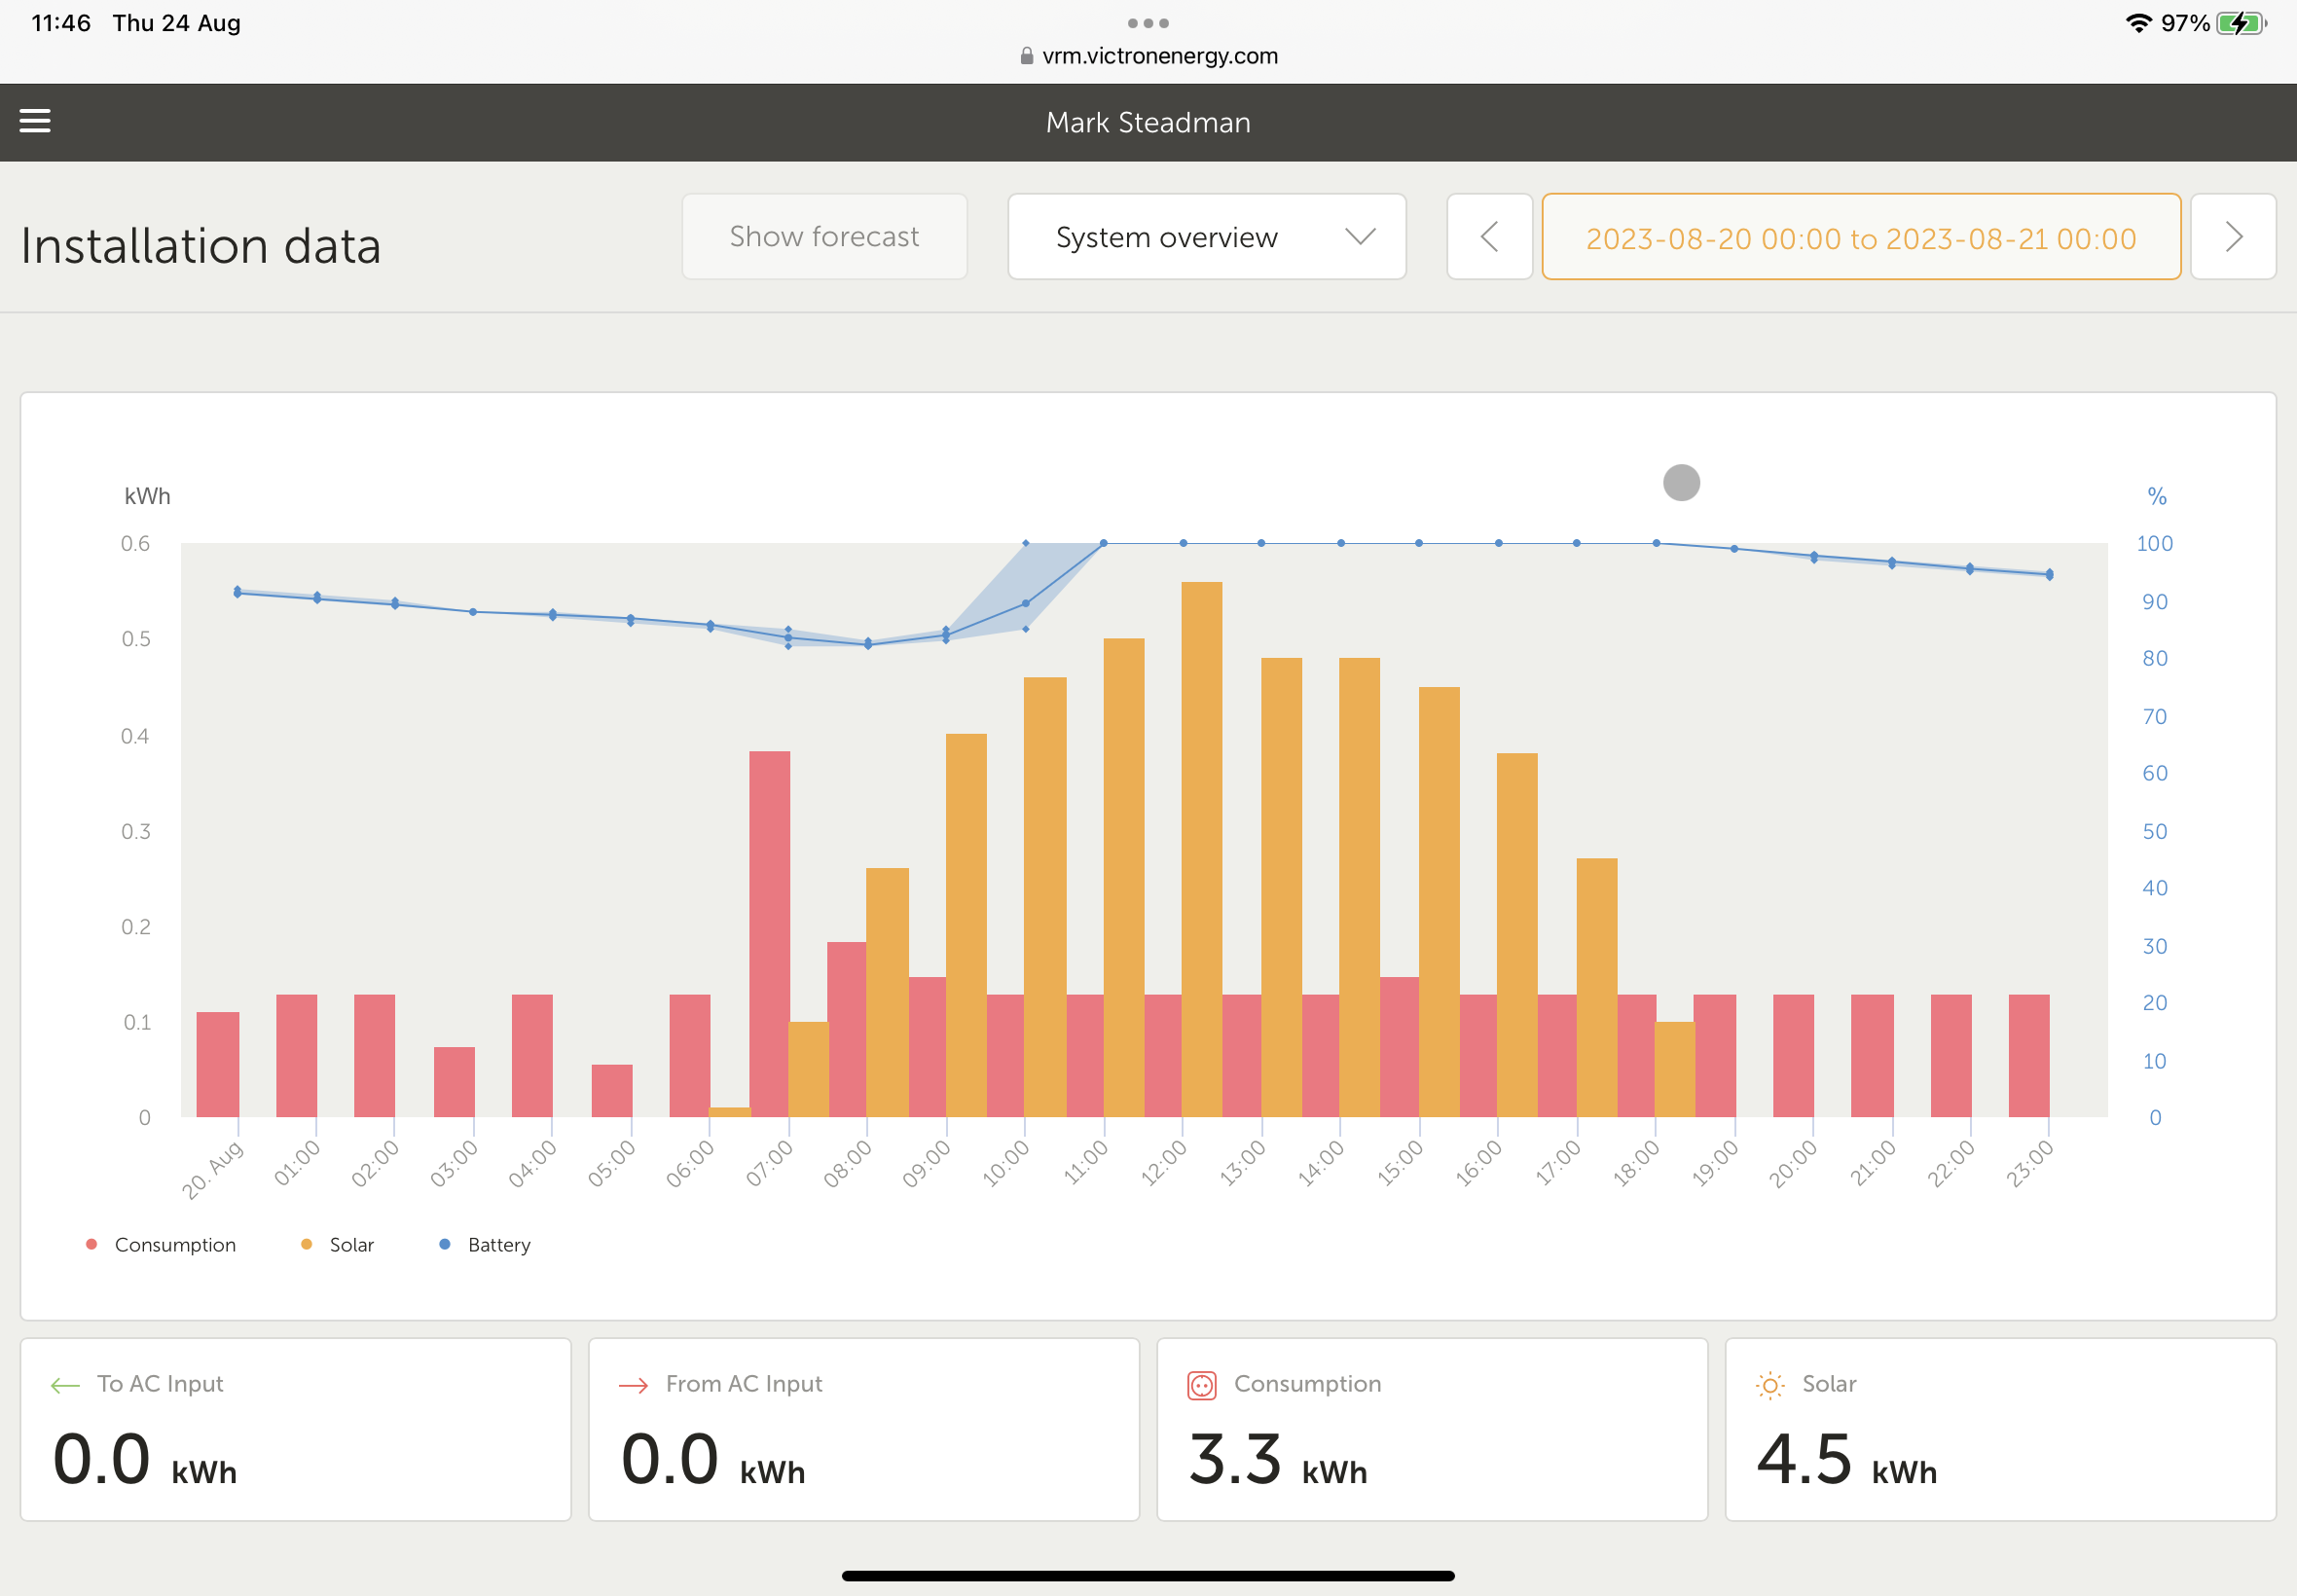
Task: Tap the three-dot multitasking control
Action: pos(1148,23)
